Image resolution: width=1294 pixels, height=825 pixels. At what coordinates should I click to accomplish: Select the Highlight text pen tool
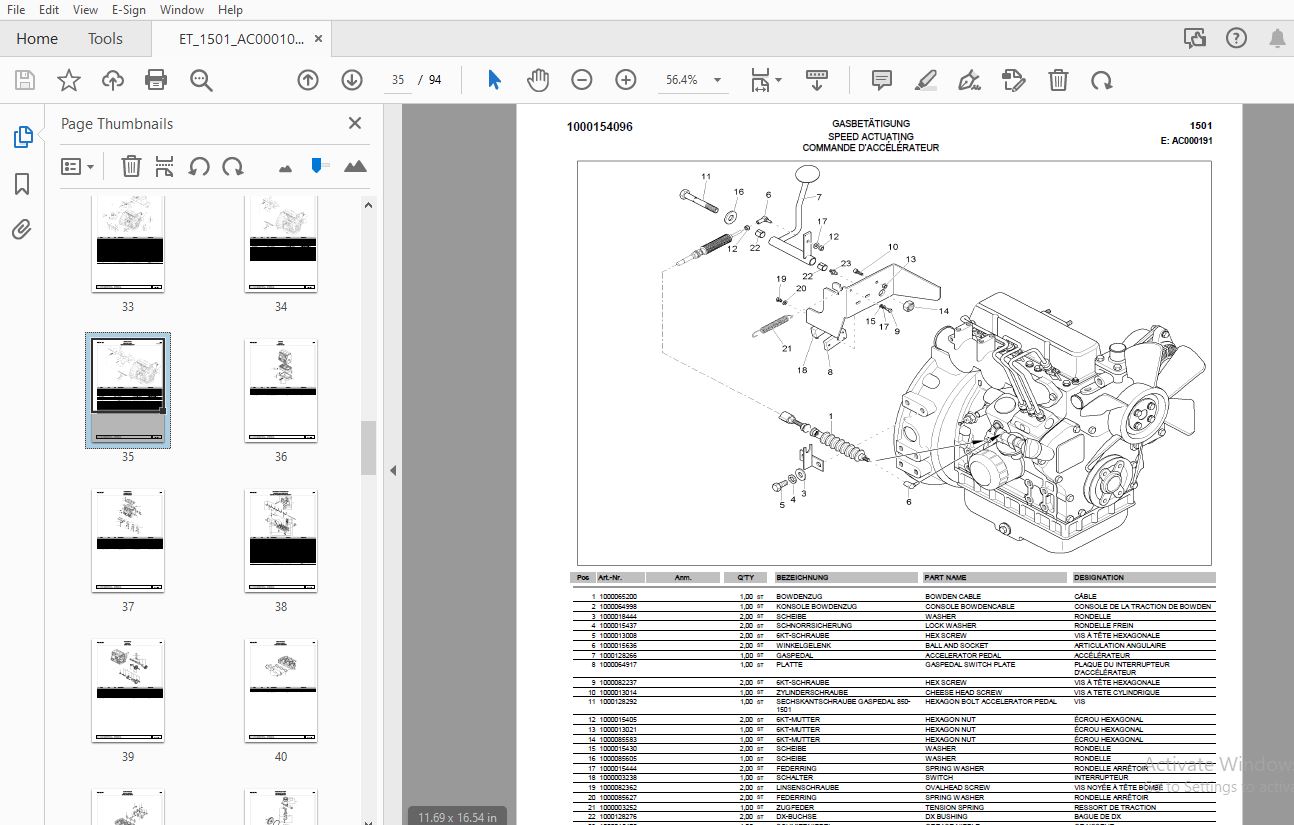tap(926, 80)
